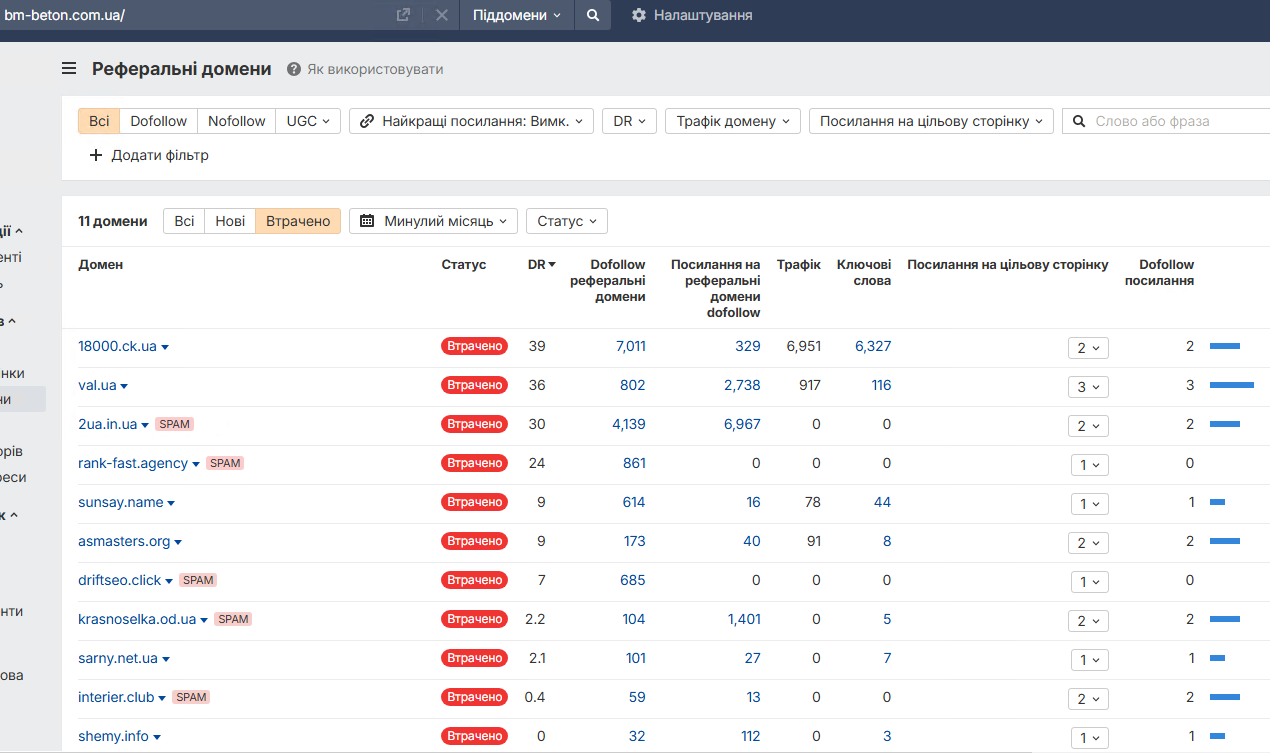Click the dofollow links bar for val.ua
The image size is (1270, 753).
(1231, 385)
